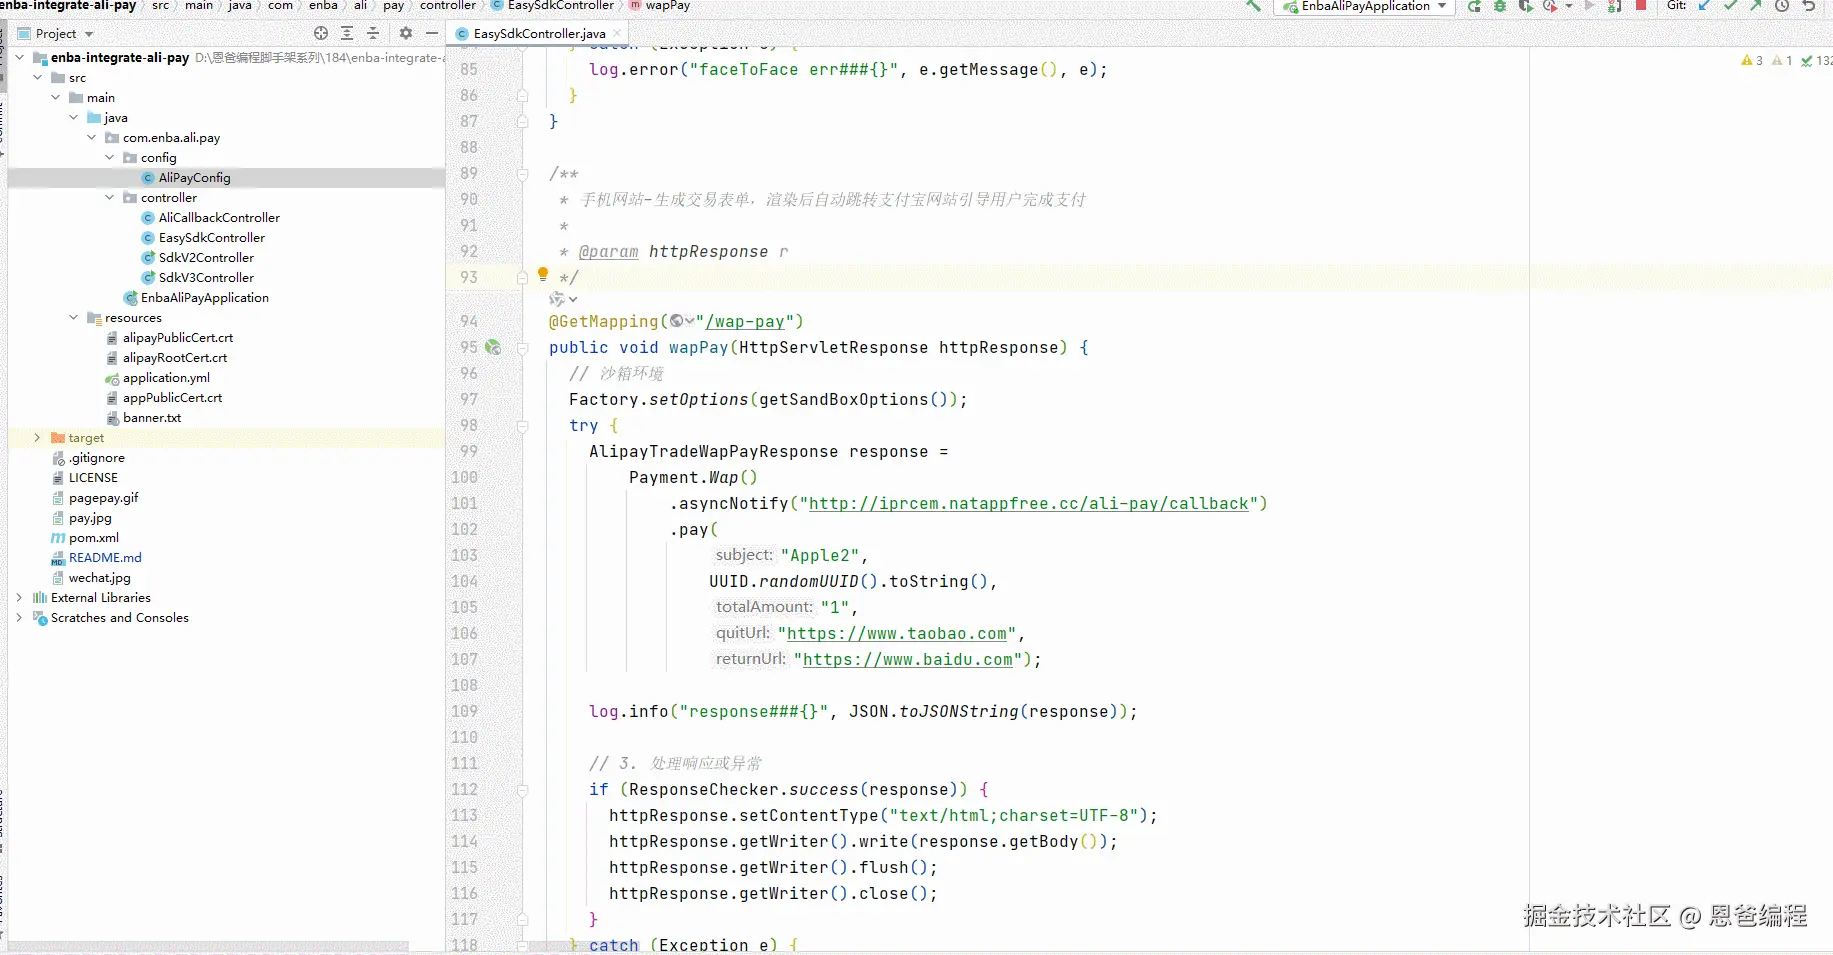Expand all nodes in the Project panel
This screenshot has height=955, width=1833.
pos(347,33)
